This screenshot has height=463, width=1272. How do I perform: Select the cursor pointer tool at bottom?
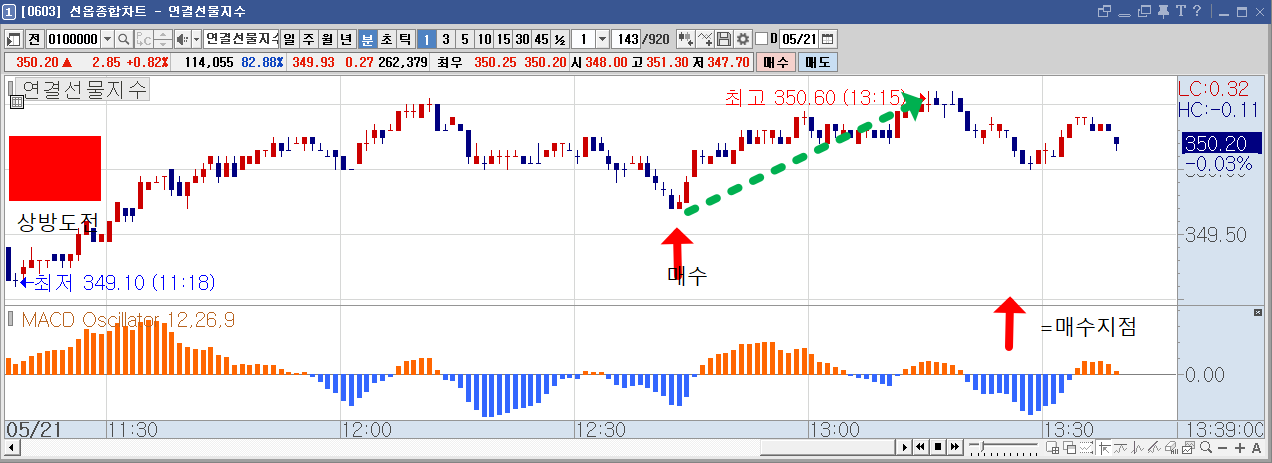tap(1104, 447)
